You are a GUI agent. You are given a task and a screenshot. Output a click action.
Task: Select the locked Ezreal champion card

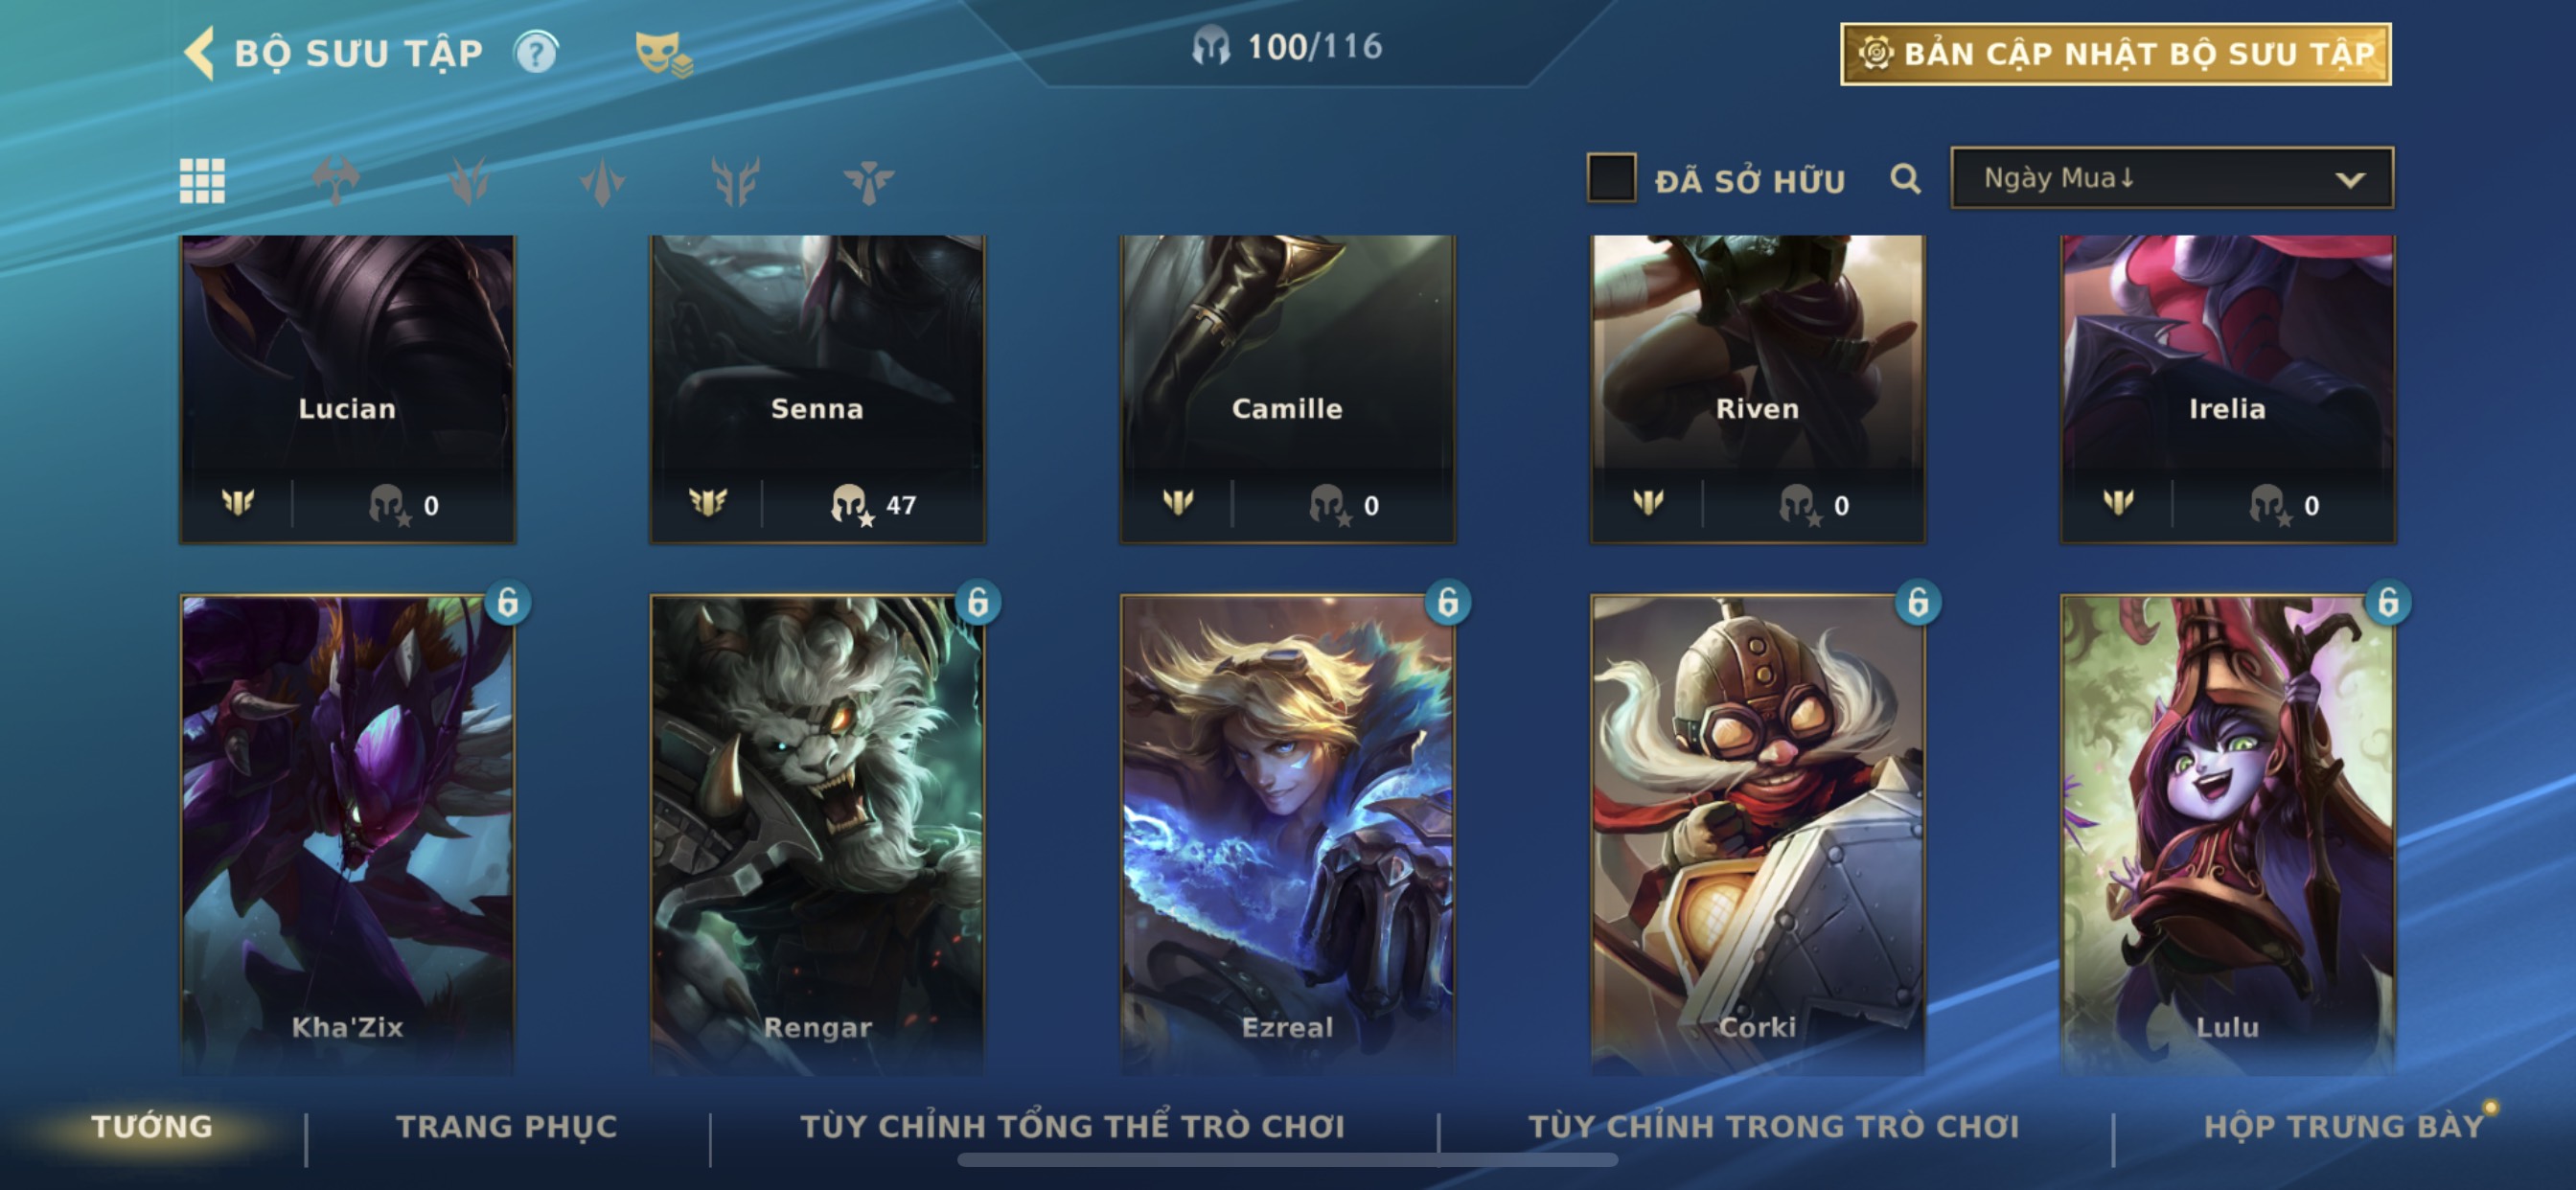pyautogui.click(x=1287, y=835)
